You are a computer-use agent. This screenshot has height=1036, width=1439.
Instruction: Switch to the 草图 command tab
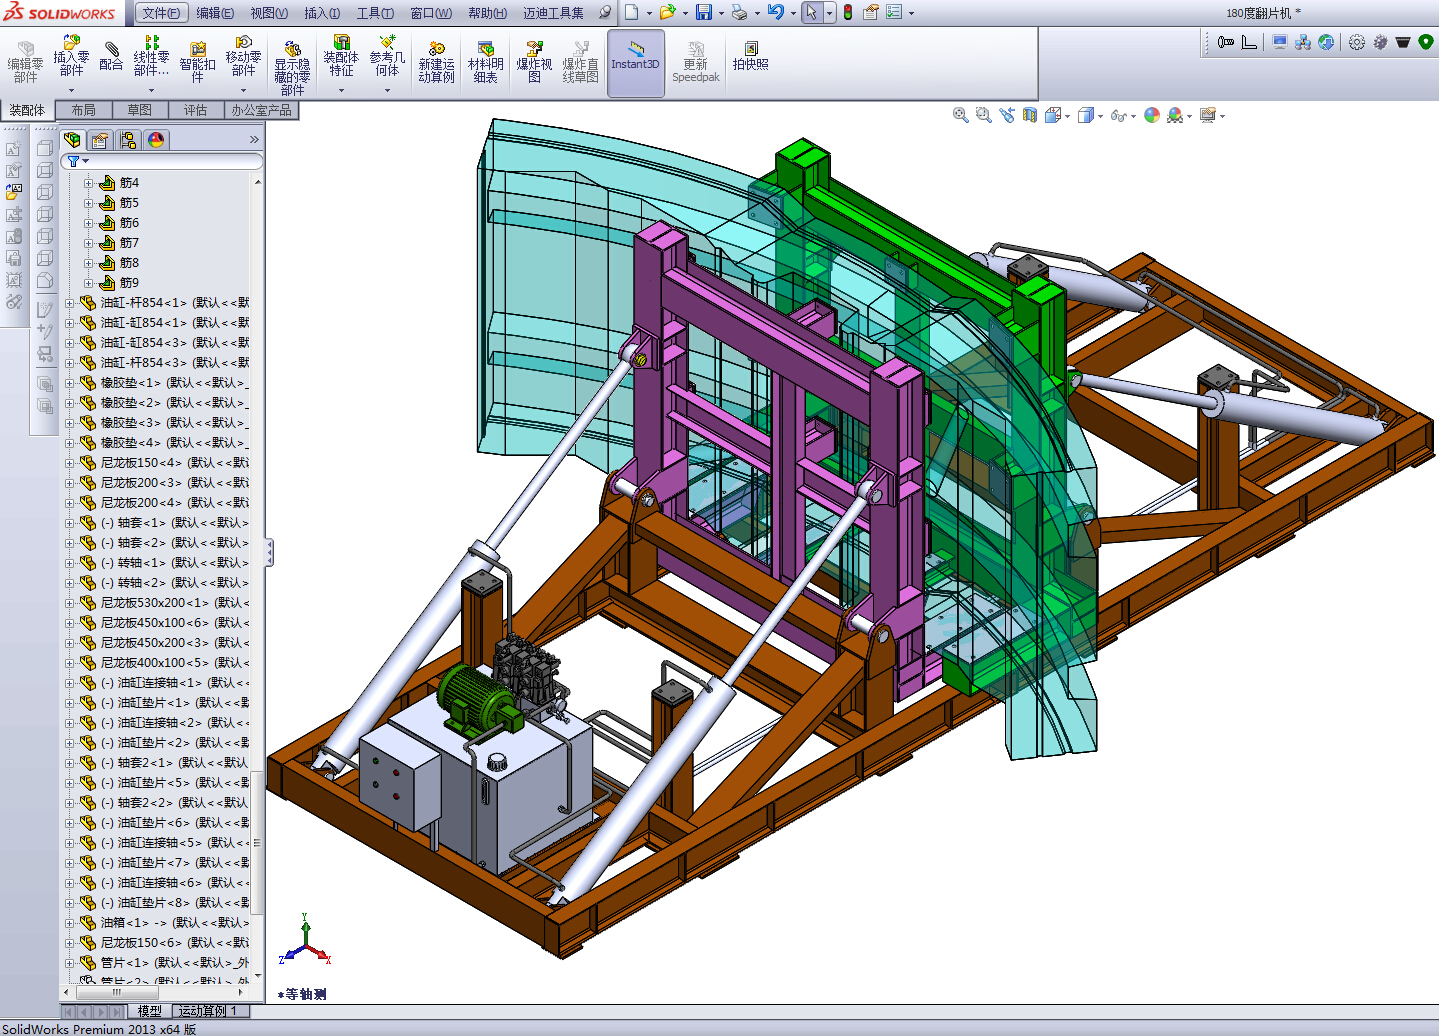(140, 110)
